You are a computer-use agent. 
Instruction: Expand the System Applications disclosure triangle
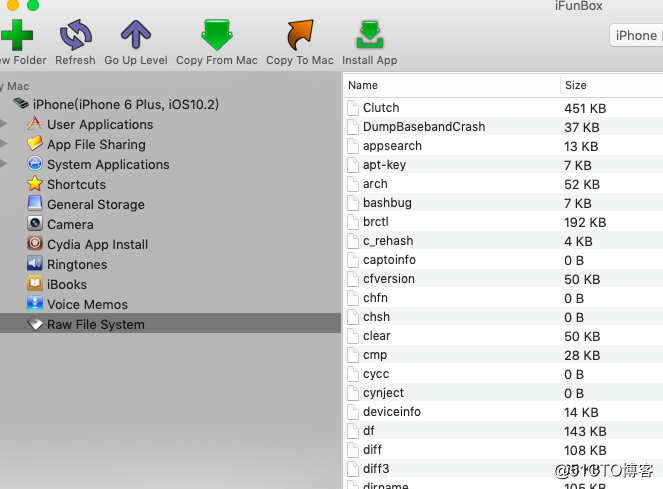pos(3,163)
